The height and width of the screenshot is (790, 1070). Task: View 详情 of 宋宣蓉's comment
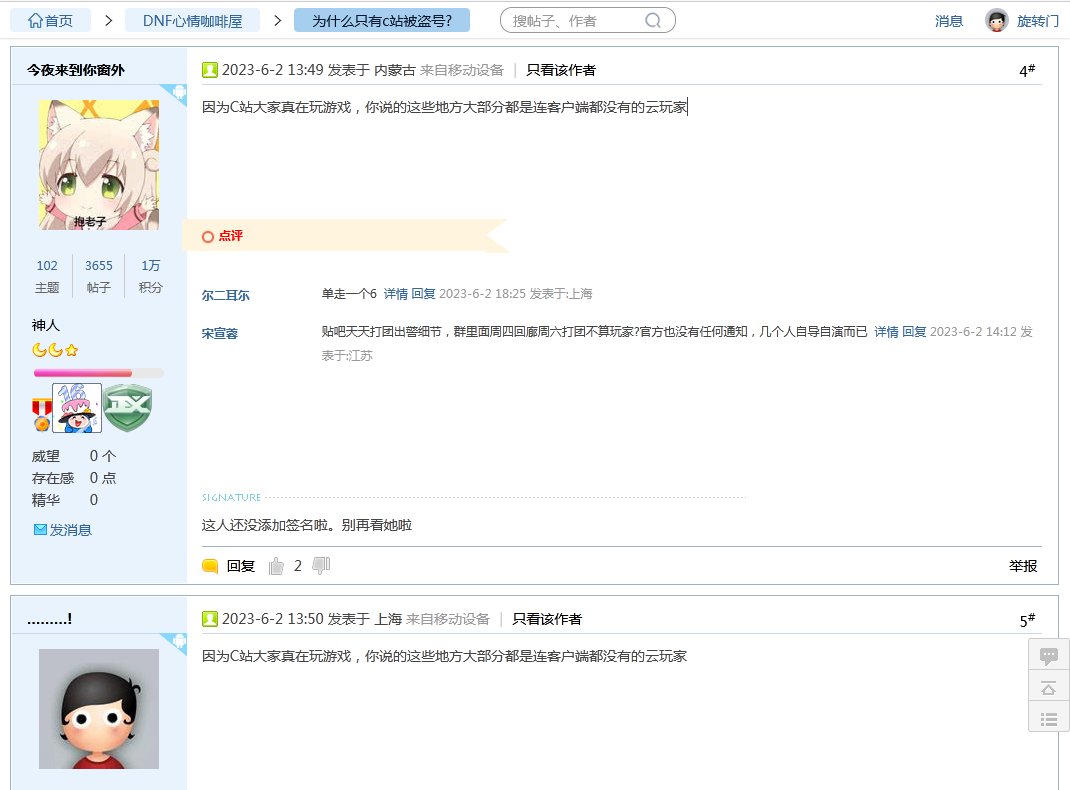tap(886, 332)
